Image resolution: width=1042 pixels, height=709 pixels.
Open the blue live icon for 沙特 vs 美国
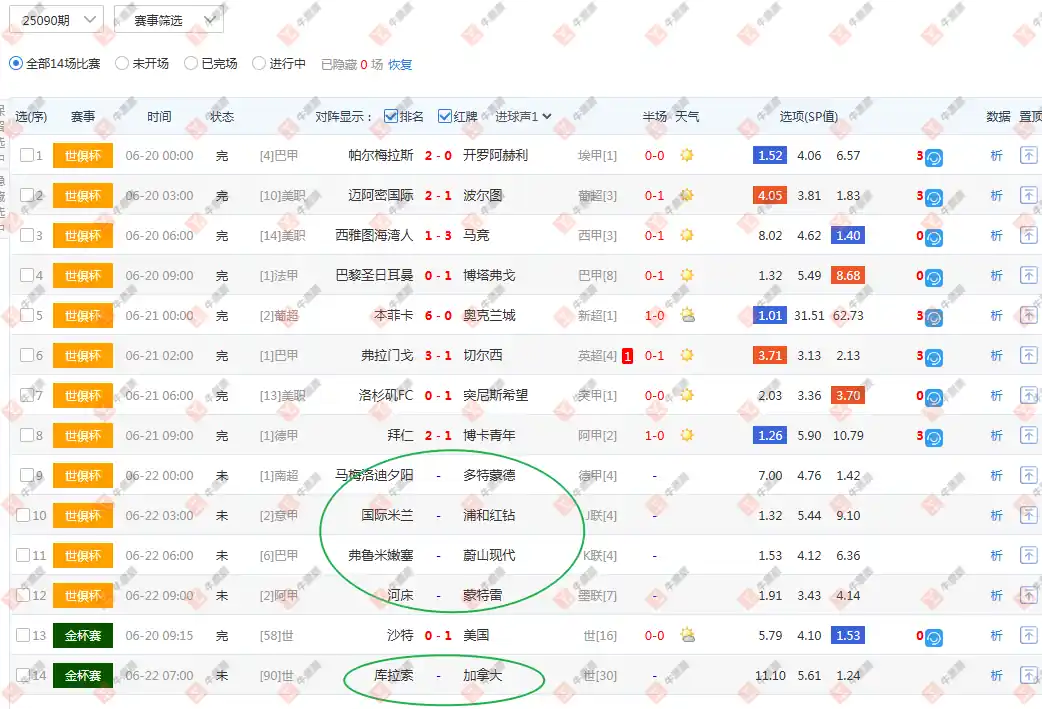pos(934,638)
